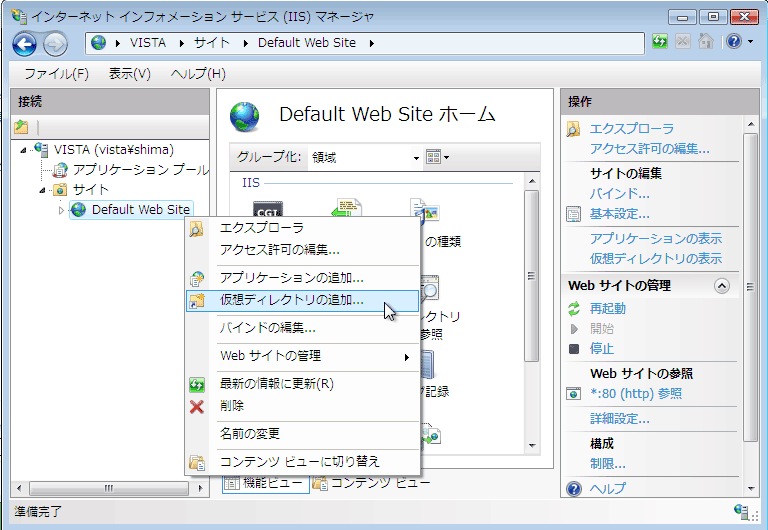Click the 再起動 restart icon
768x530 pixels.
[x=574, y=309]
